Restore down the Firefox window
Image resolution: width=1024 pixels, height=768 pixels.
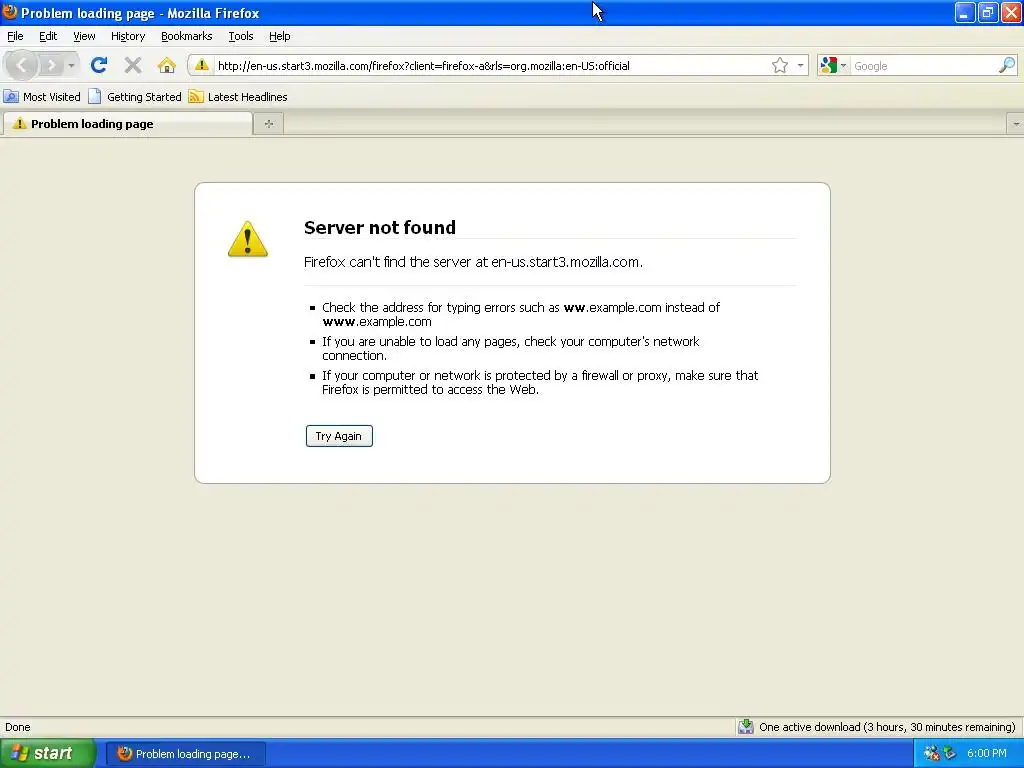988,12
